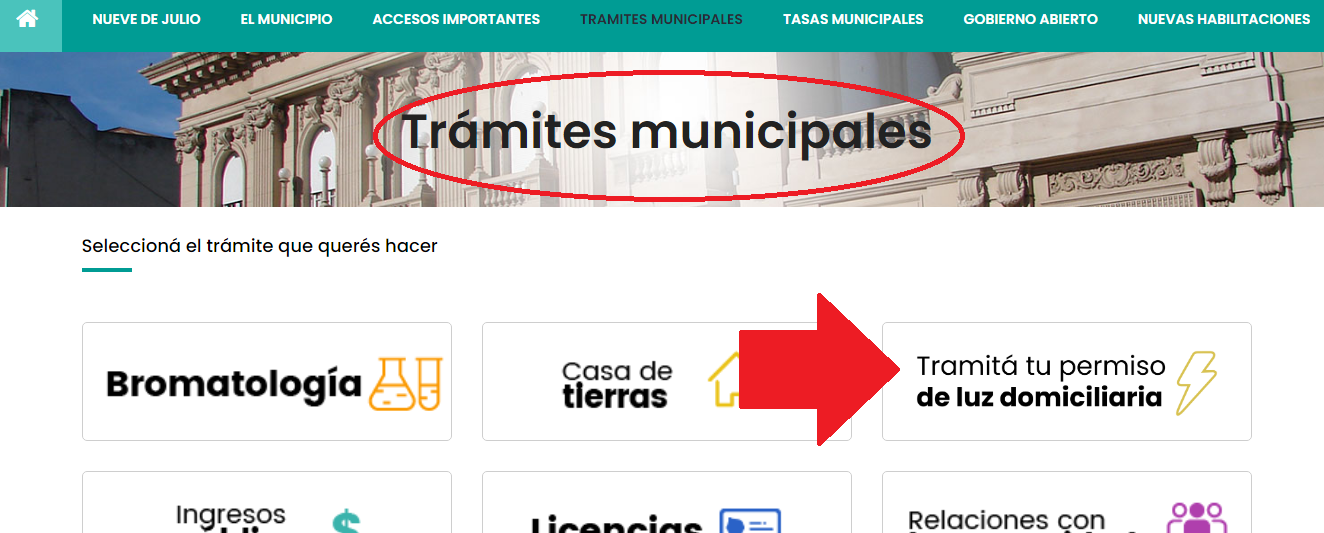Viewport: 1324px width, 533px height.
Task: Click the yellow house icon on Casa de tierras
Action: pyautogui.click(x=724, y=381)
